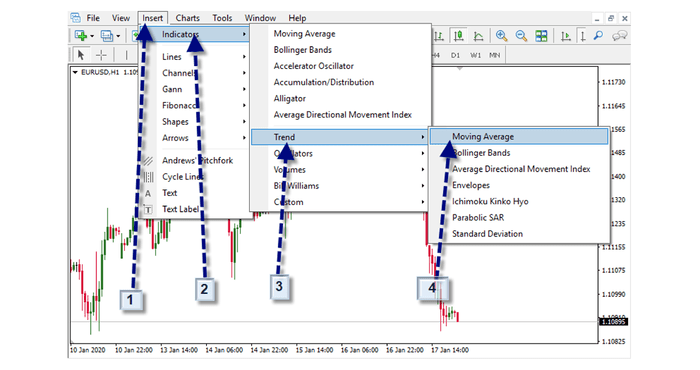Expand the Trend submenu
The height and width of the screenshot is (370, 700).
coord(339,137)
